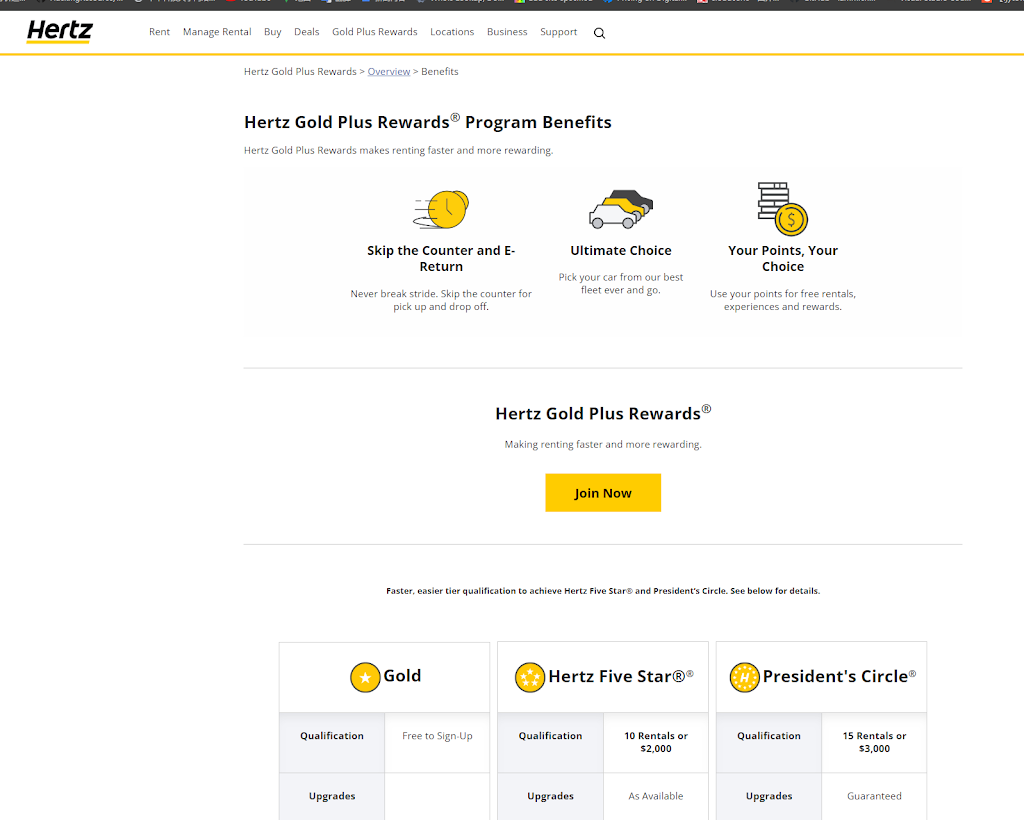
Task: Click the Benefits breadcrumb text
Action: tap(440, 72)
